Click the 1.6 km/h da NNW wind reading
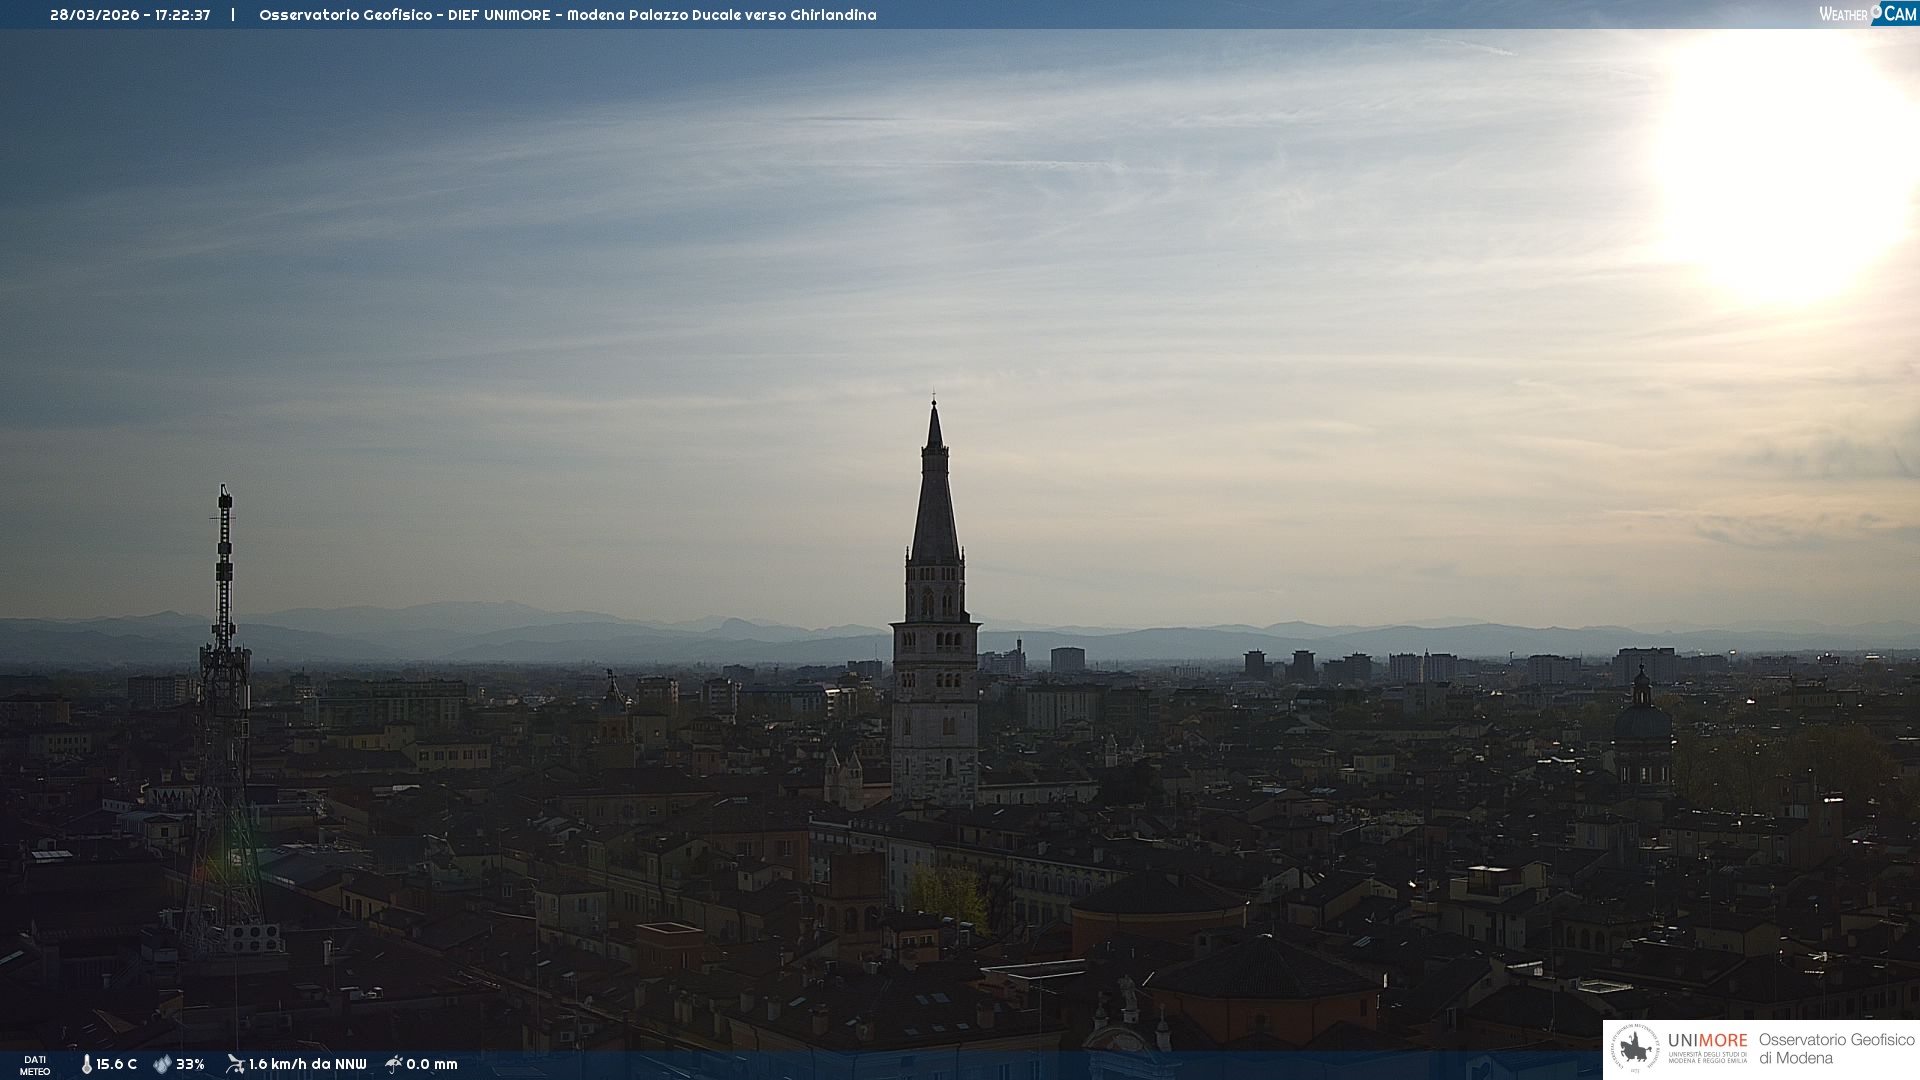This screenshot has height=1080, width=1920. [x=308, y=1064]
